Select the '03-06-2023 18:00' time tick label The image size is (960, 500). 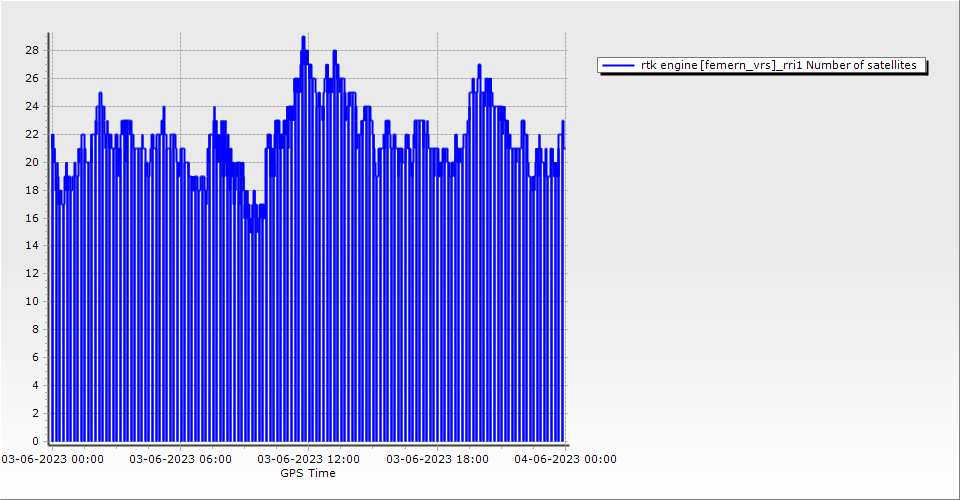(437, 459)
